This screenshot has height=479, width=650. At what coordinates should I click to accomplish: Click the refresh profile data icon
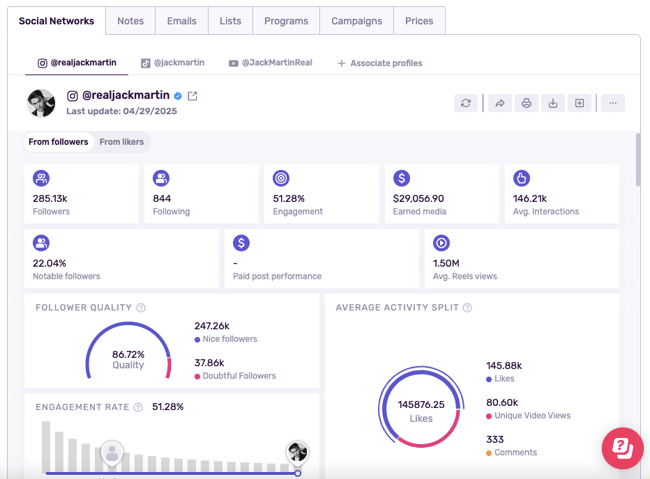(x=466, y=103)
